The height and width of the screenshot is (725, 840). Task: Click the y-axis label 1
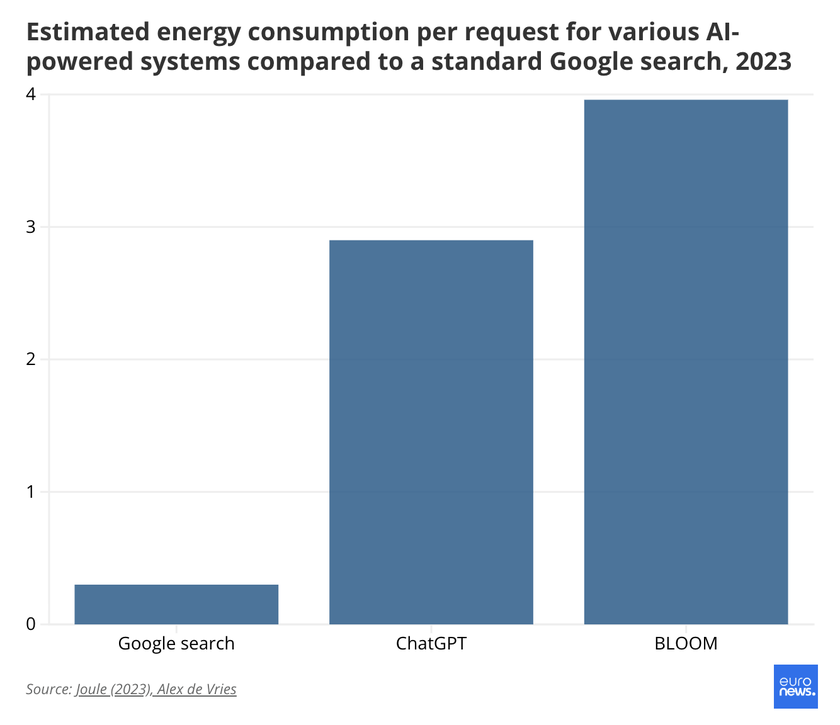click(31, 492)
